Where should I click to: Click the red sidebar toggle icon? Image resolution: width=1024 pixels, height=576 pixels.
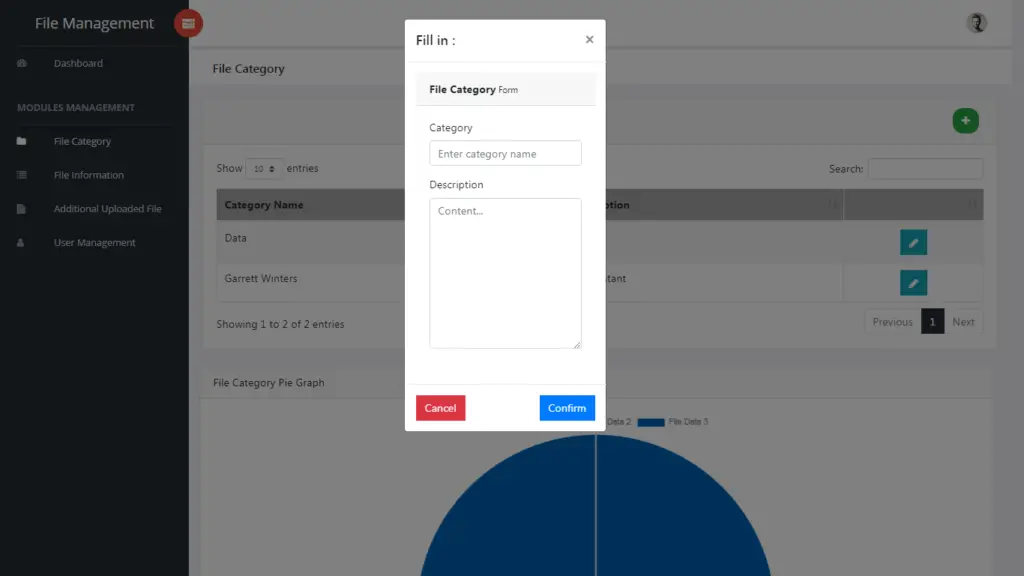point(188,23)
